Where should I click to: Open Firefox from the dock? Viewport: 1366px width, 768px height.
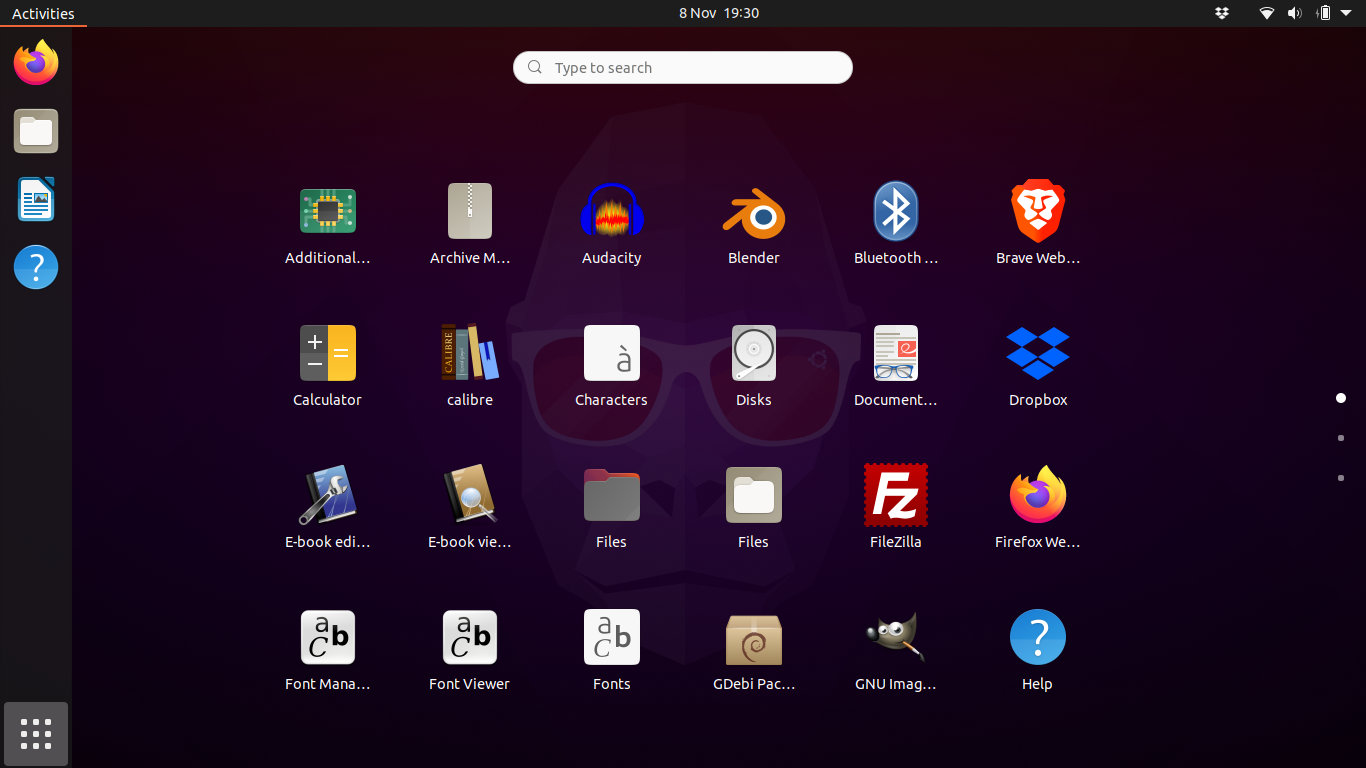point(36,63)
